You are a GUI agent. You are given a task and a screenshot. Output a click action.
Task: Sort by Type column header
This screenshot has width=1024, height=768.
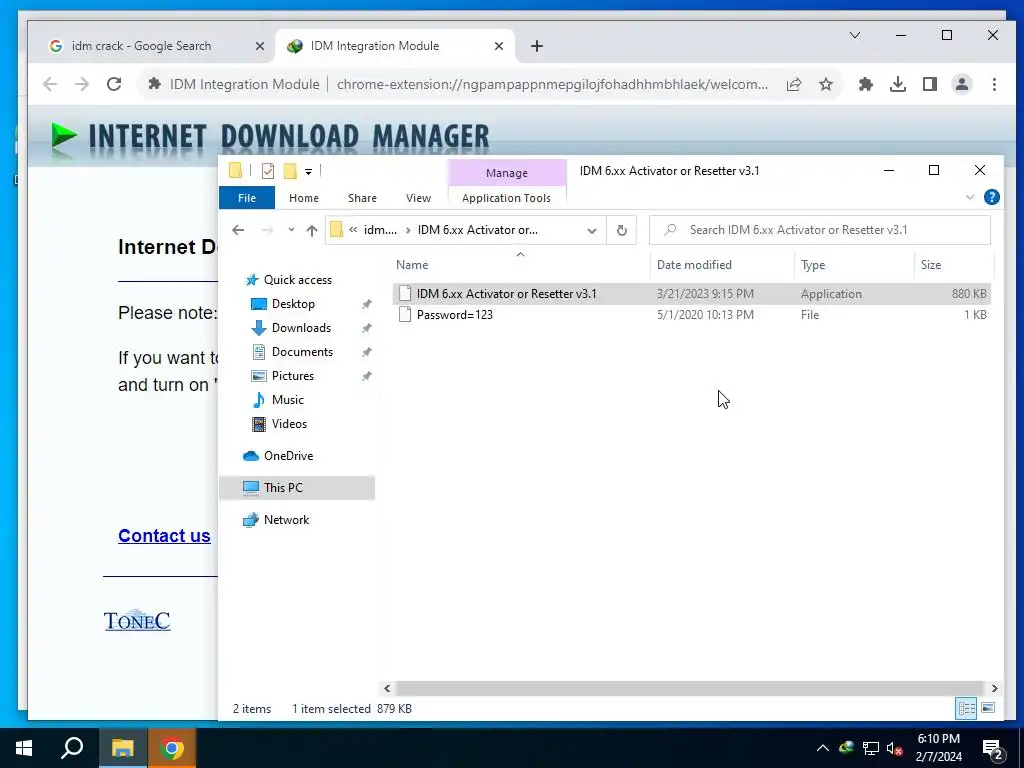[x=854, y=264]
